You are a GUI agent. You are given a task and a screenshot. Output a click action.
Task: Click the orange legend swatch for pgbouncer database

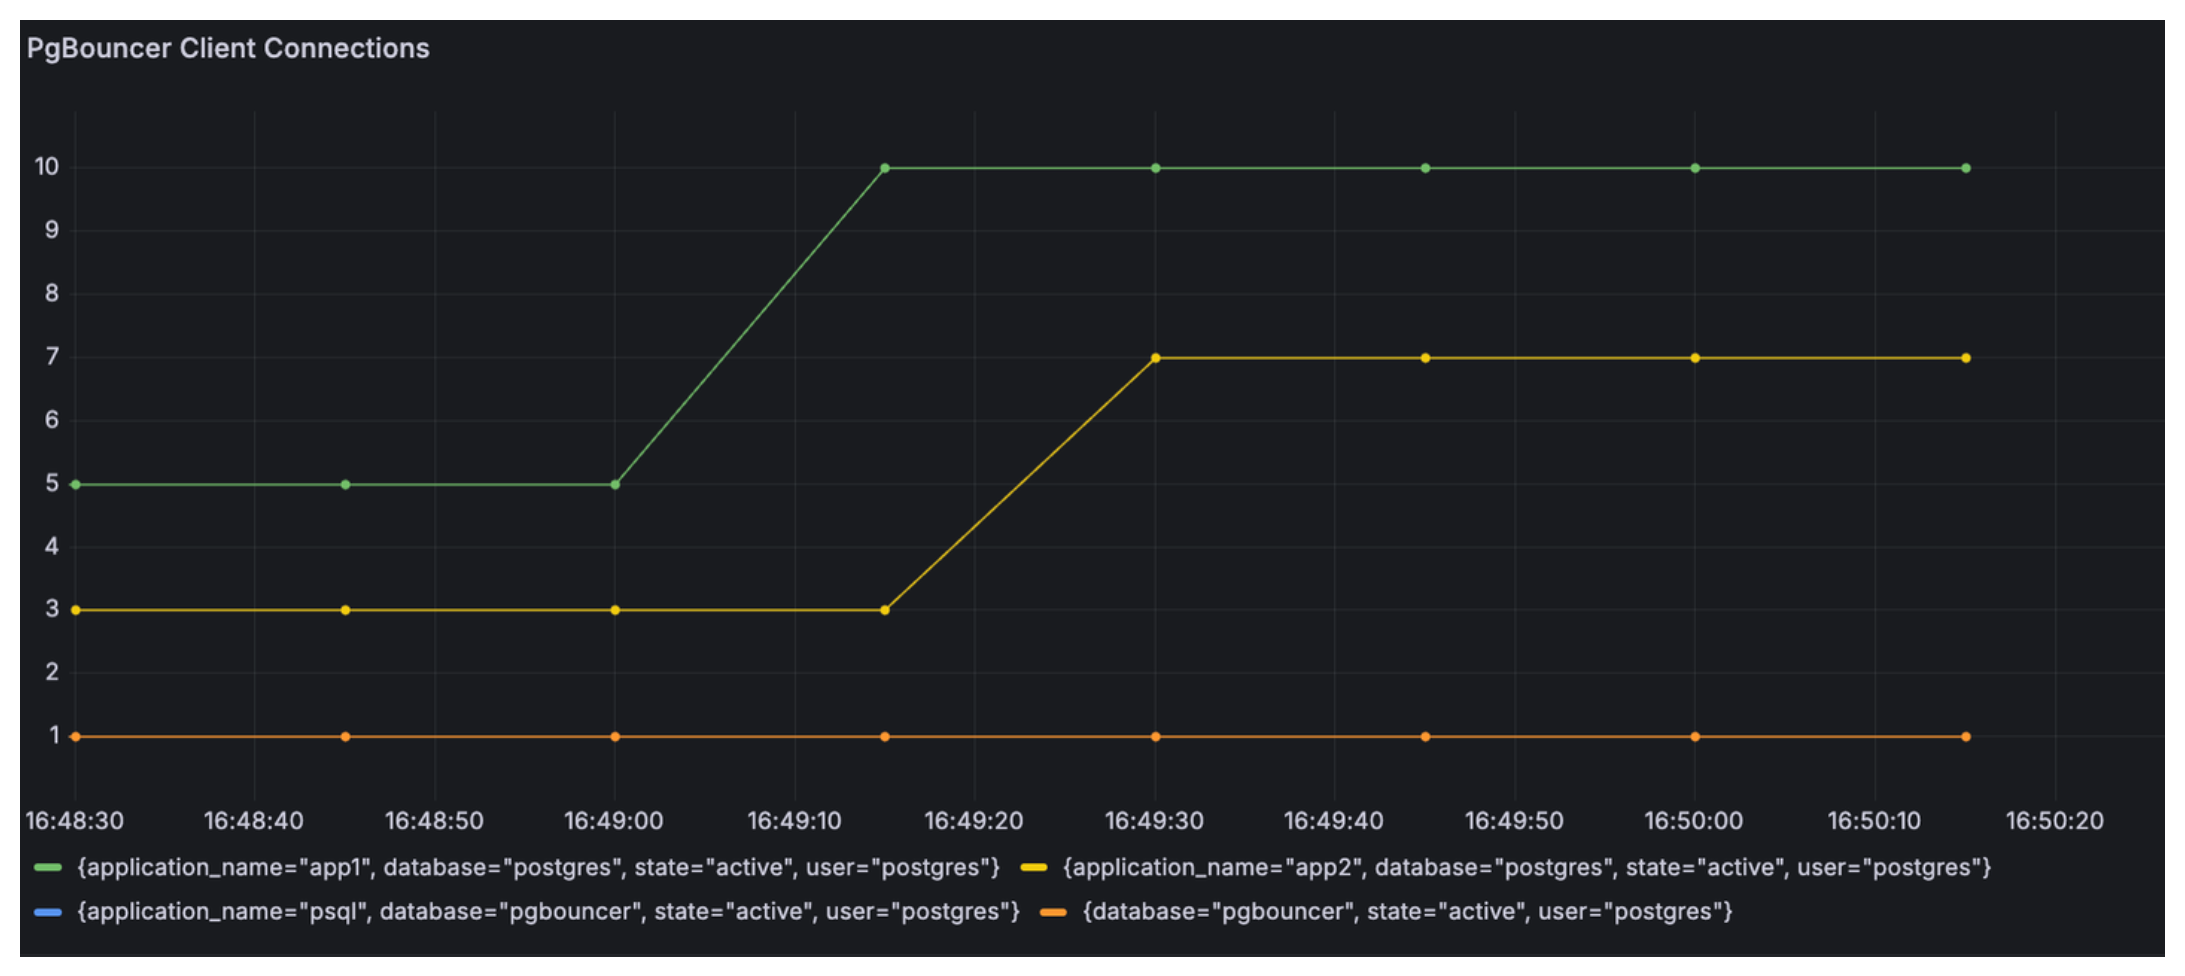point(1053,912)
